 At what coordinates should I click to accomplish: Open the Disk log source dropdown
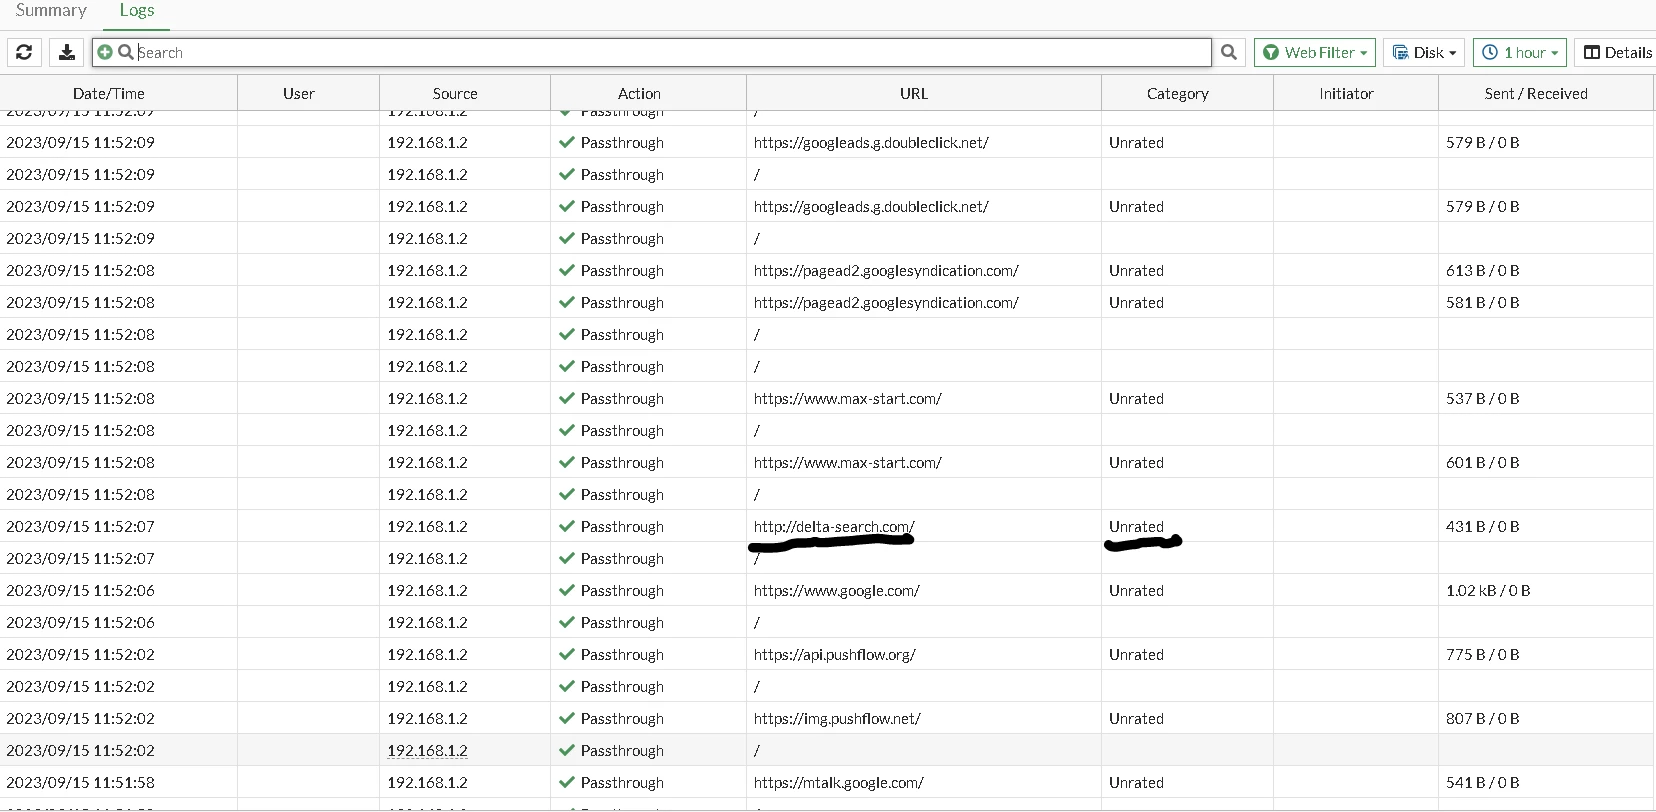(x=1424, y=52)
